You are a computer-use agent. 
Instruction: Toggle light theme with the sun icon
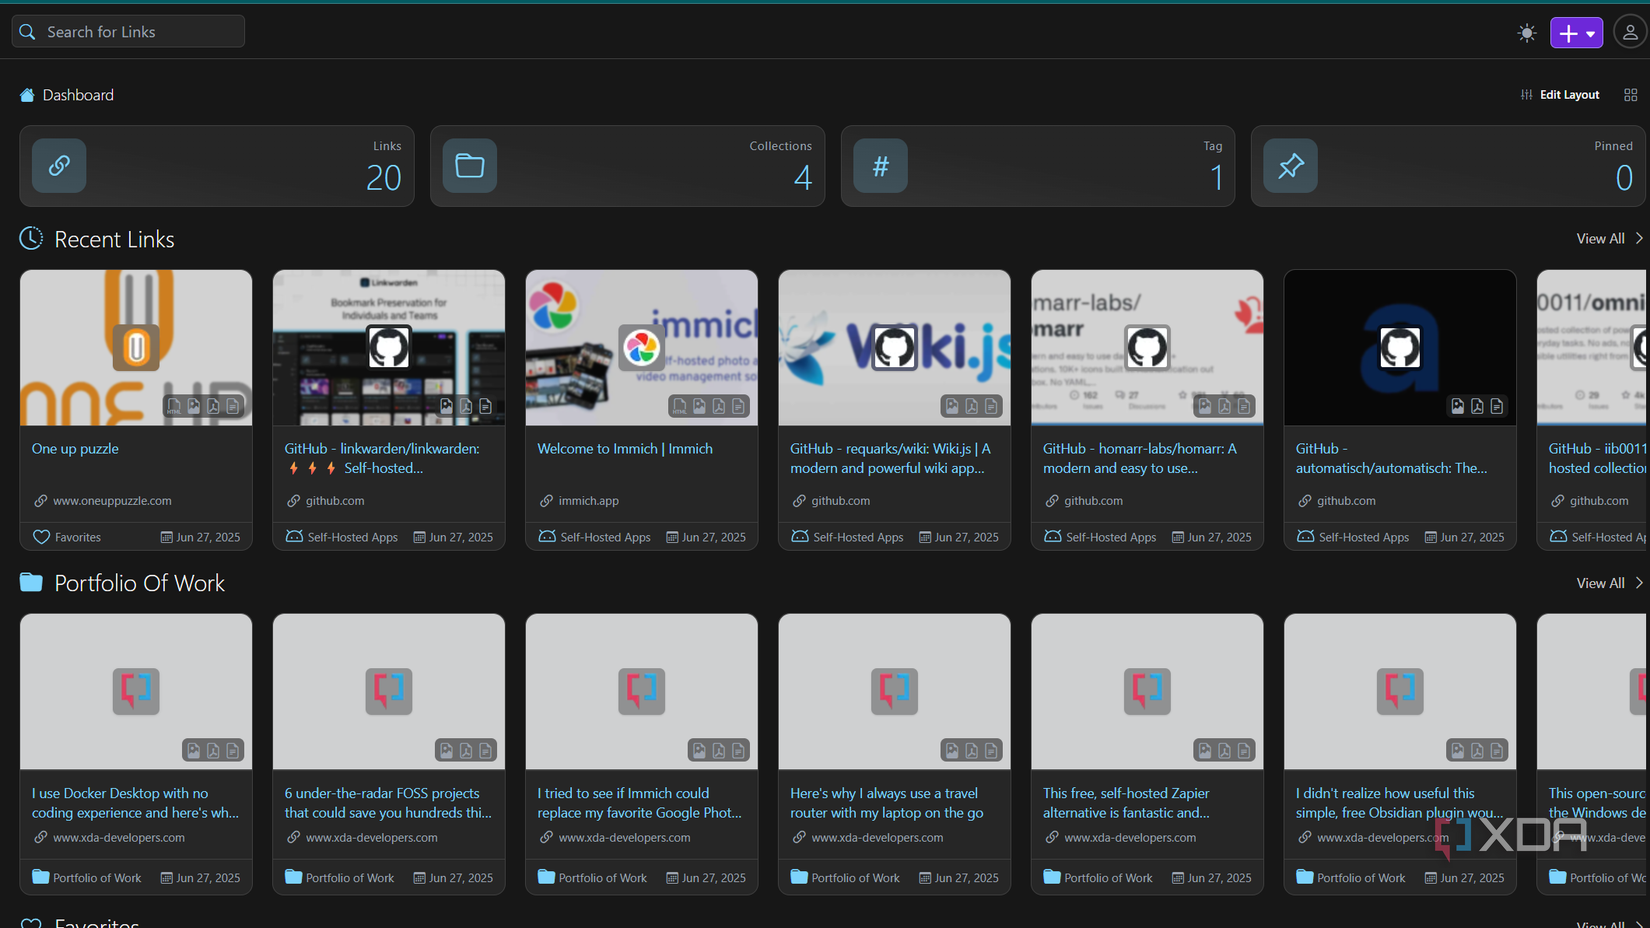pos(1527,31)
